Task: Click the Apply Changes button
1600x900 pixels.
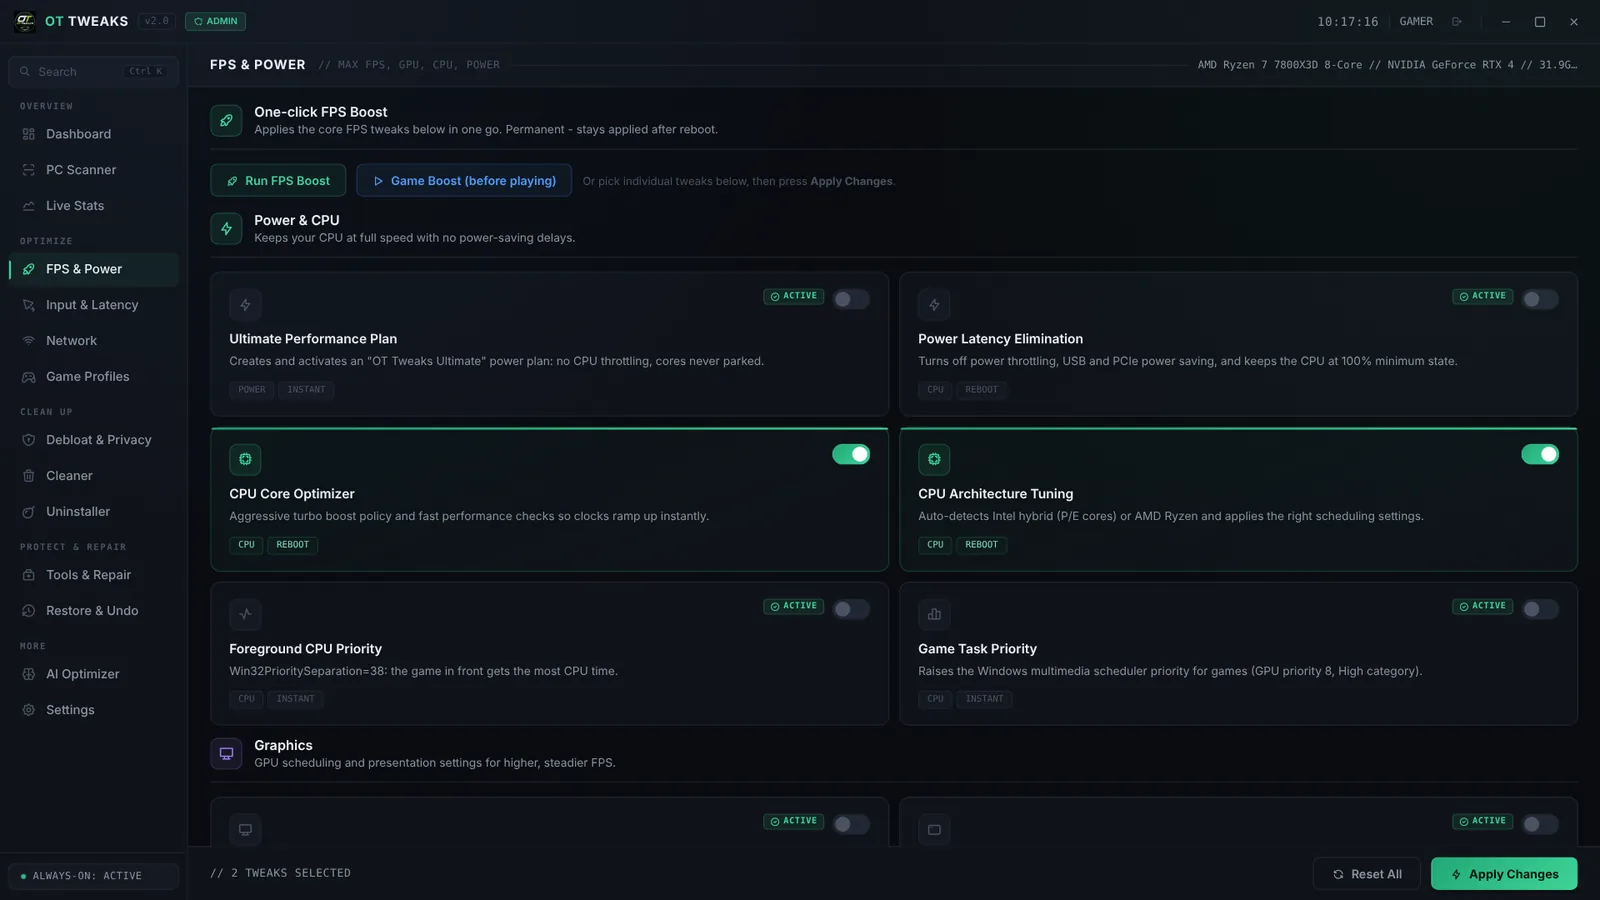Action: (x=1504, y=874)
